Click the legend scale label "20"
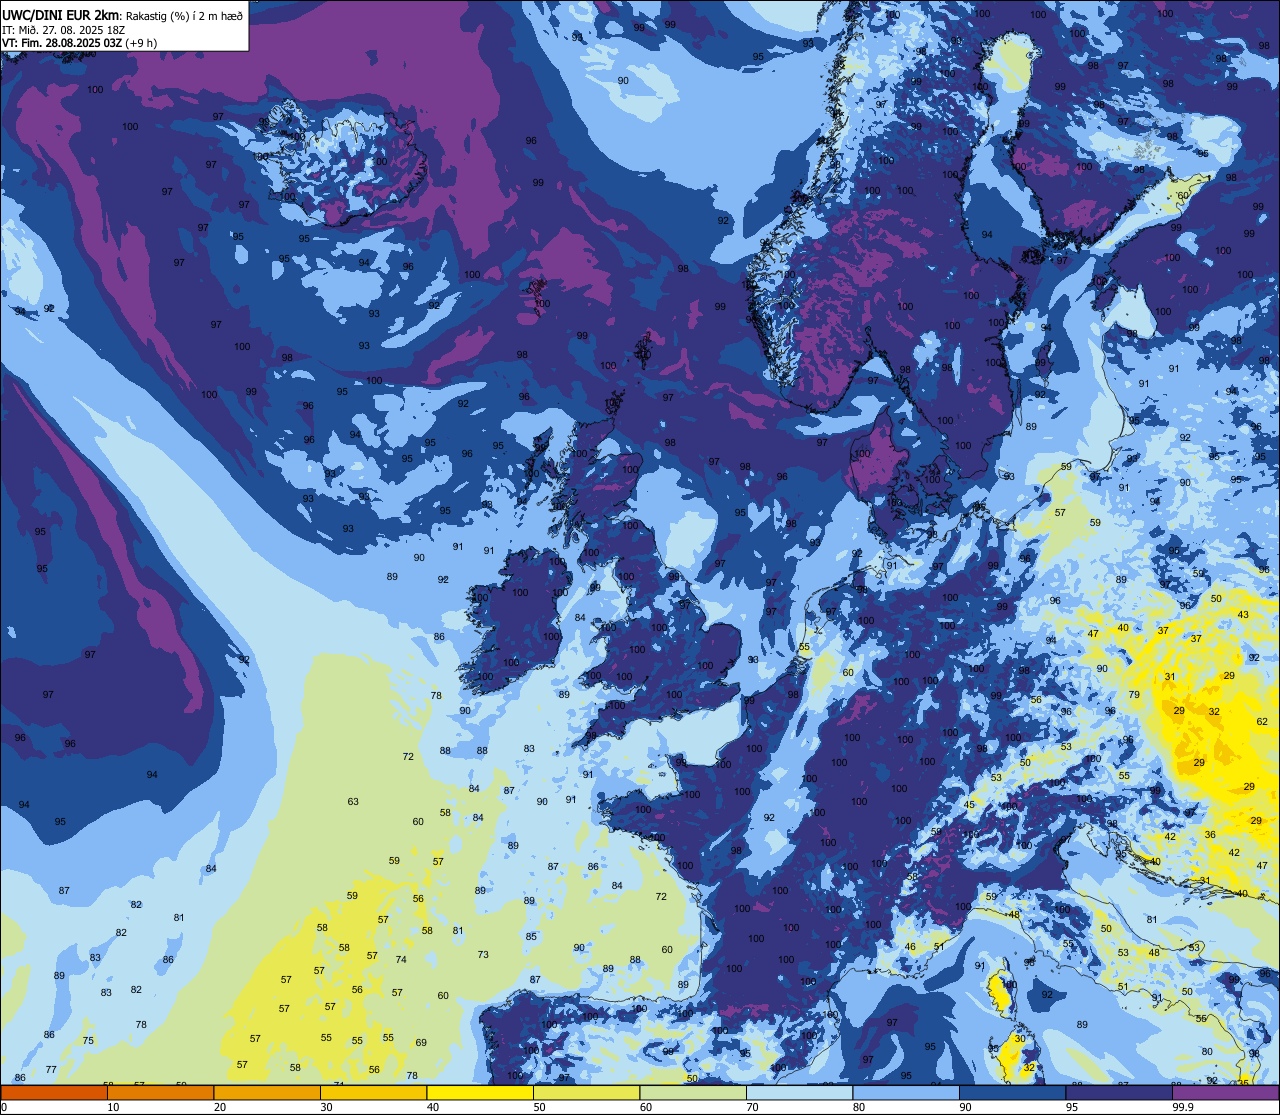 (x=220, y=1107)
